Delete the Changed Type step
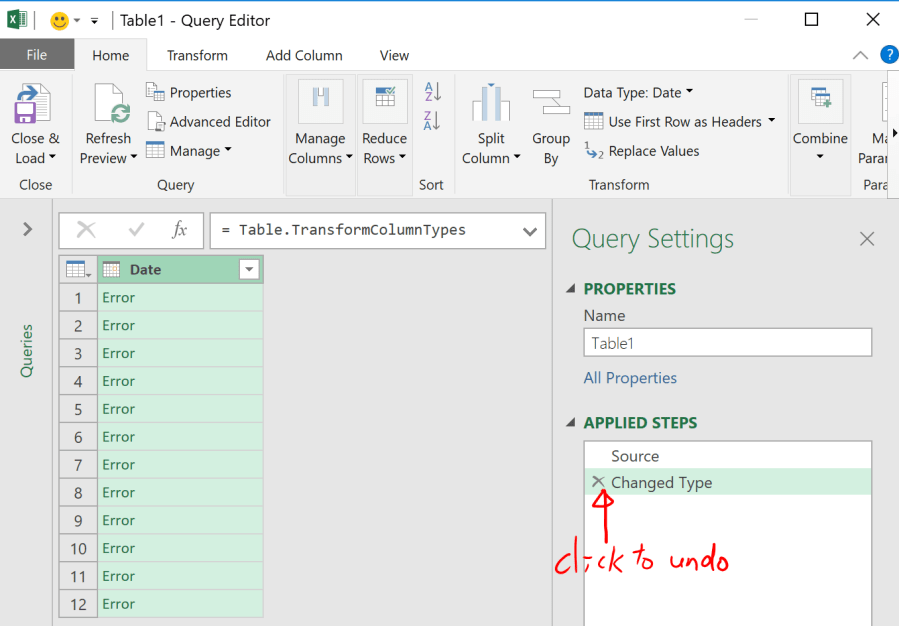Screen dimensions: 899x626 (x=598, y=482)
